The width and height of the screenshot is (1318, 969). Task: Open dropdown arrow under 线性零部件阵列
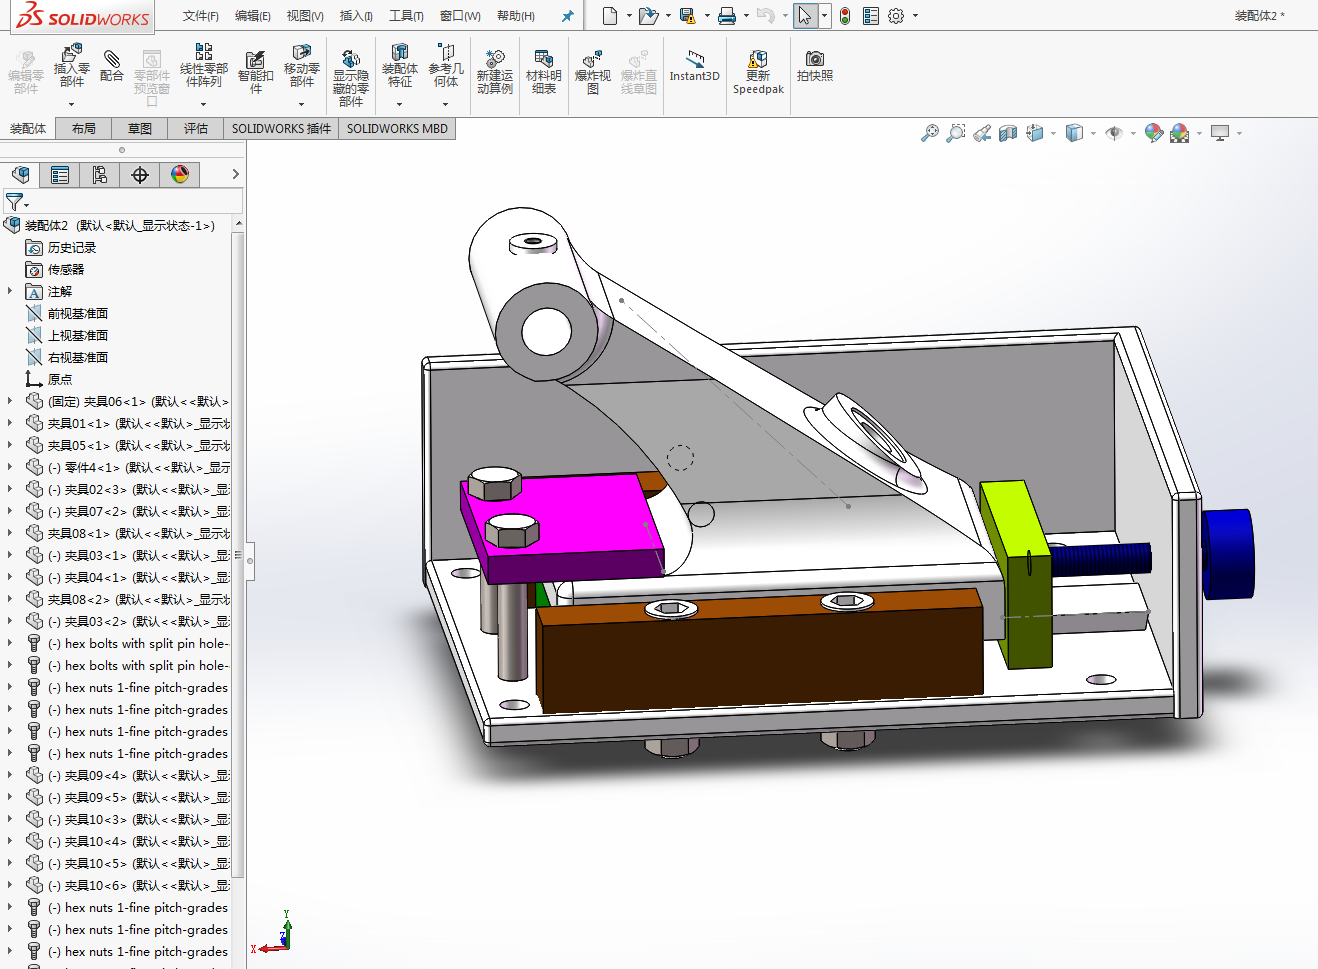pos(203,104)
